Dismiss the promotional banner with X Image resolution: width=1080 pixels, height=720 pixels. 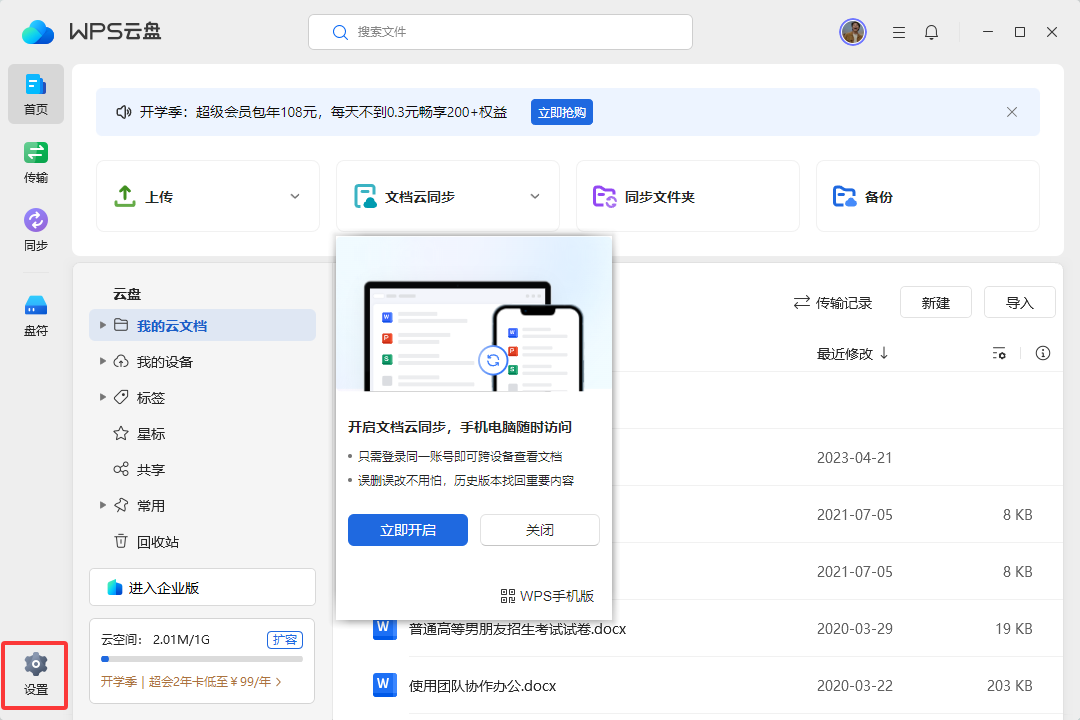tap(1012, 112)
